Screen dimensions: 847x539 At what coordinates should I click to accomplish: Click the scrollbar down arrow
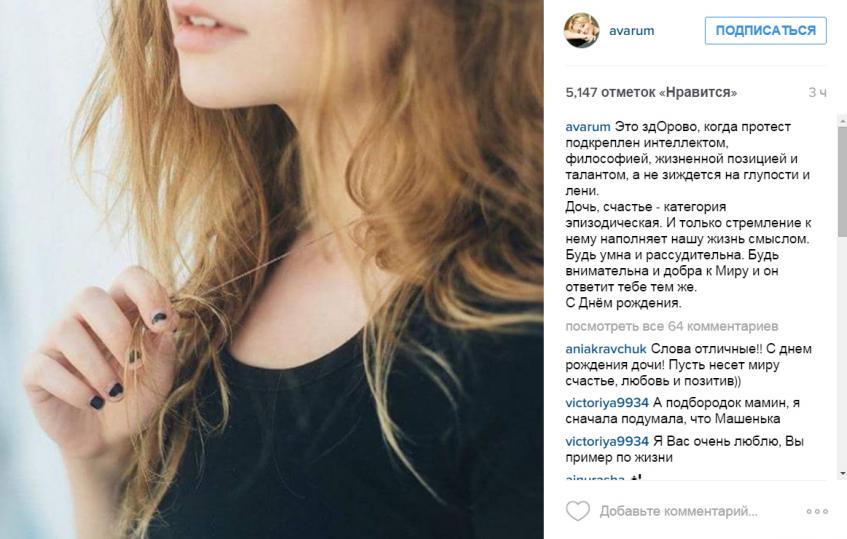click(842, 474)
